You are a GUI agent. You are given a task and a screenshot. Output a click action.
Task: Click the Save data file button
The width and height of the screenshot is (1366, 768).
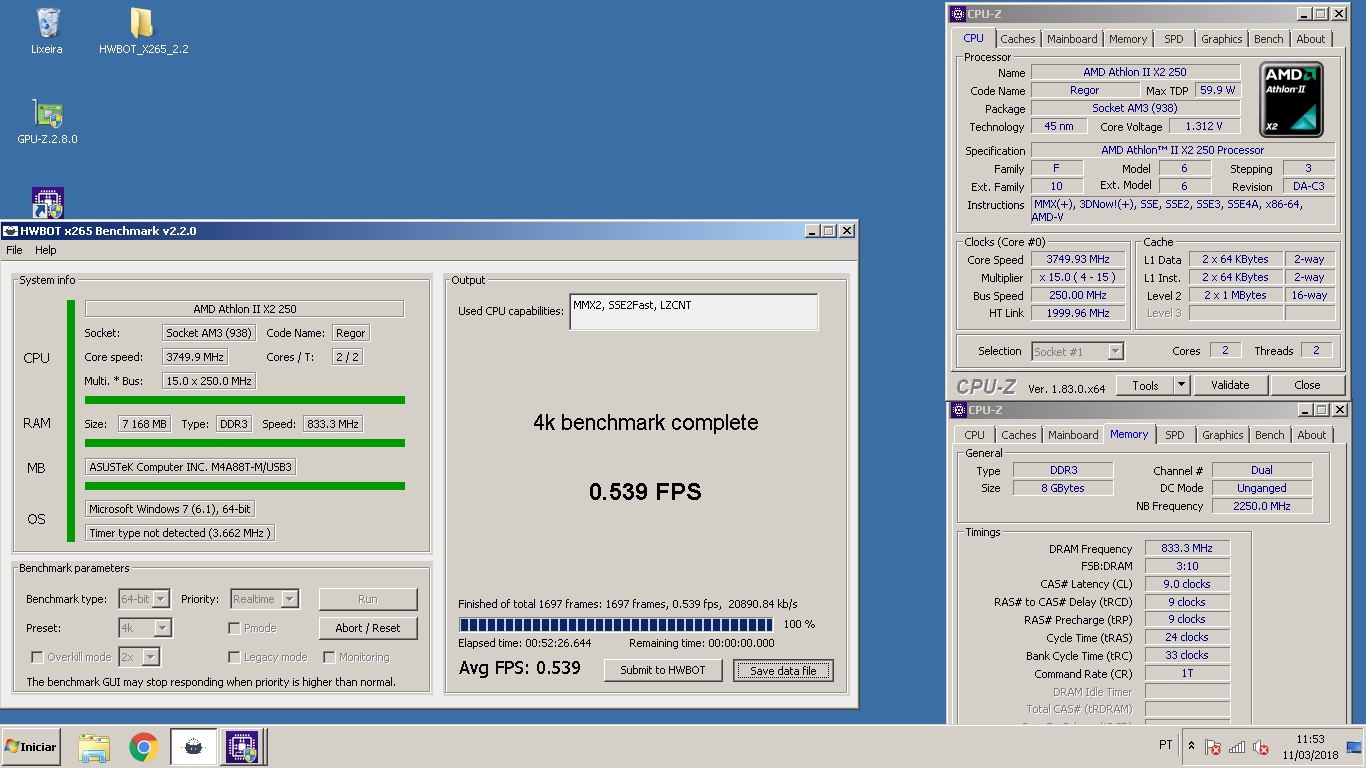click(x=783, y=670)
